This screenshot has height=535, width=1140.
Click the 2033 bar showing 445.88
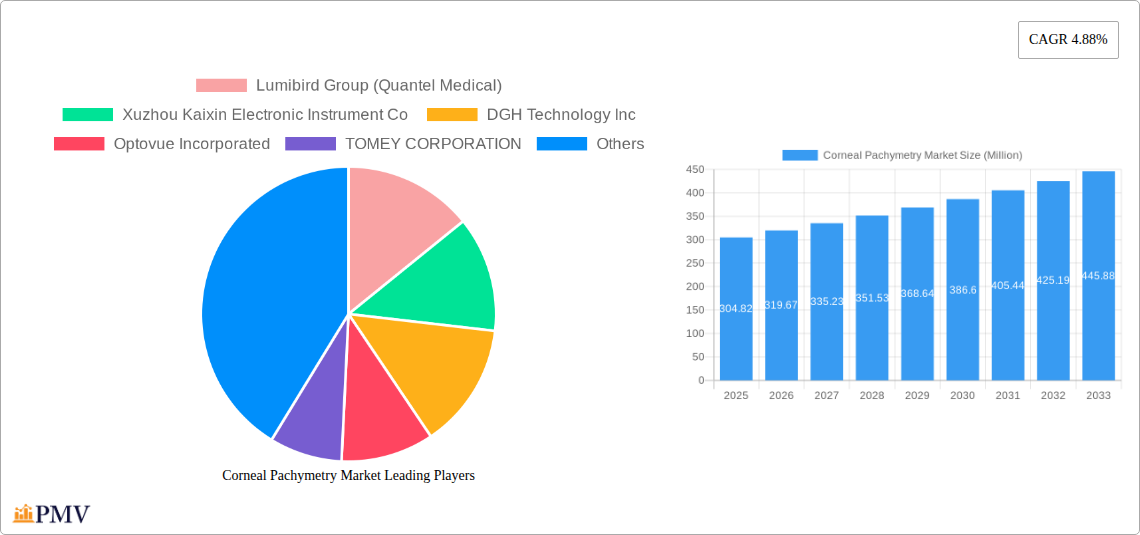[x=1099, y=275]
